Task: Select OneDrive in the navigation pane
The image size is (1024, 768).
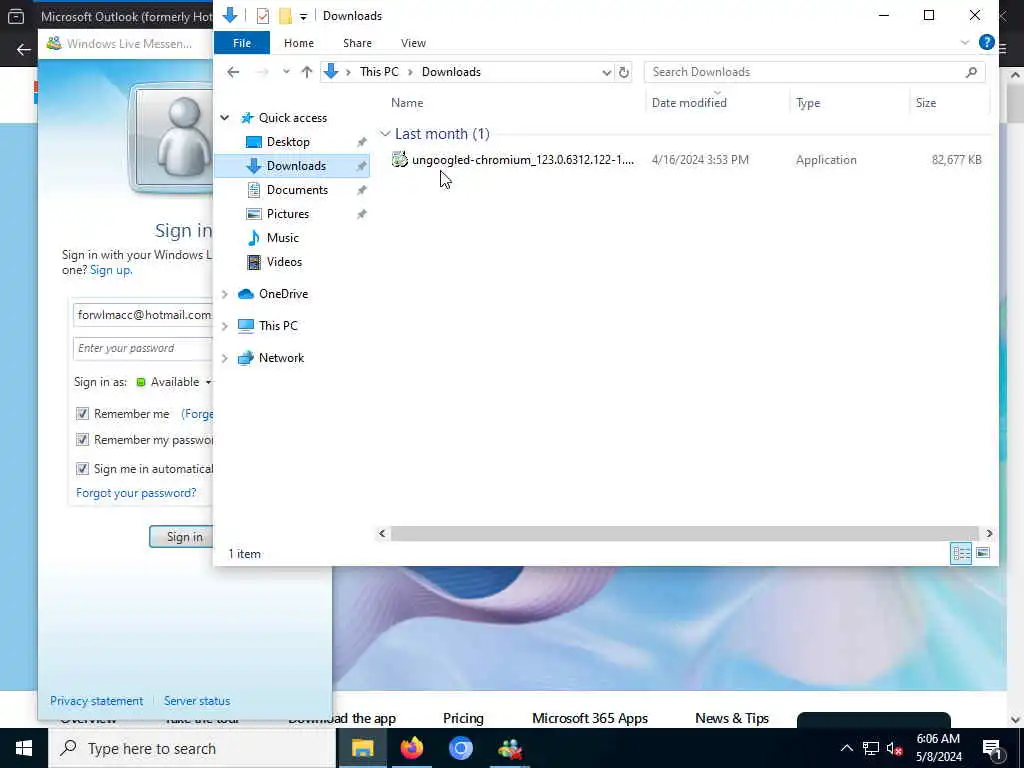Action: 283,294
